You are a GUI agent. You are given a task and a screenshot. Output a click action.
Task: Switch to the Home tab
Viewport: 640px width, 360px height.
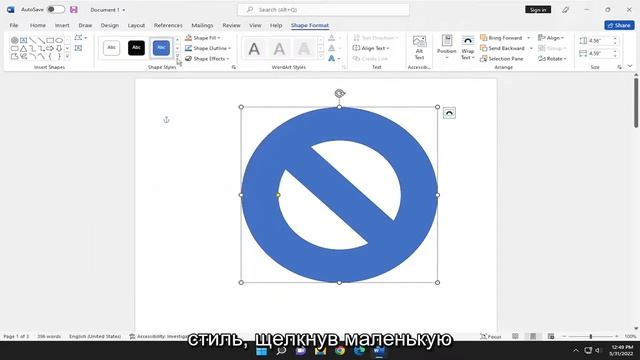38,25
